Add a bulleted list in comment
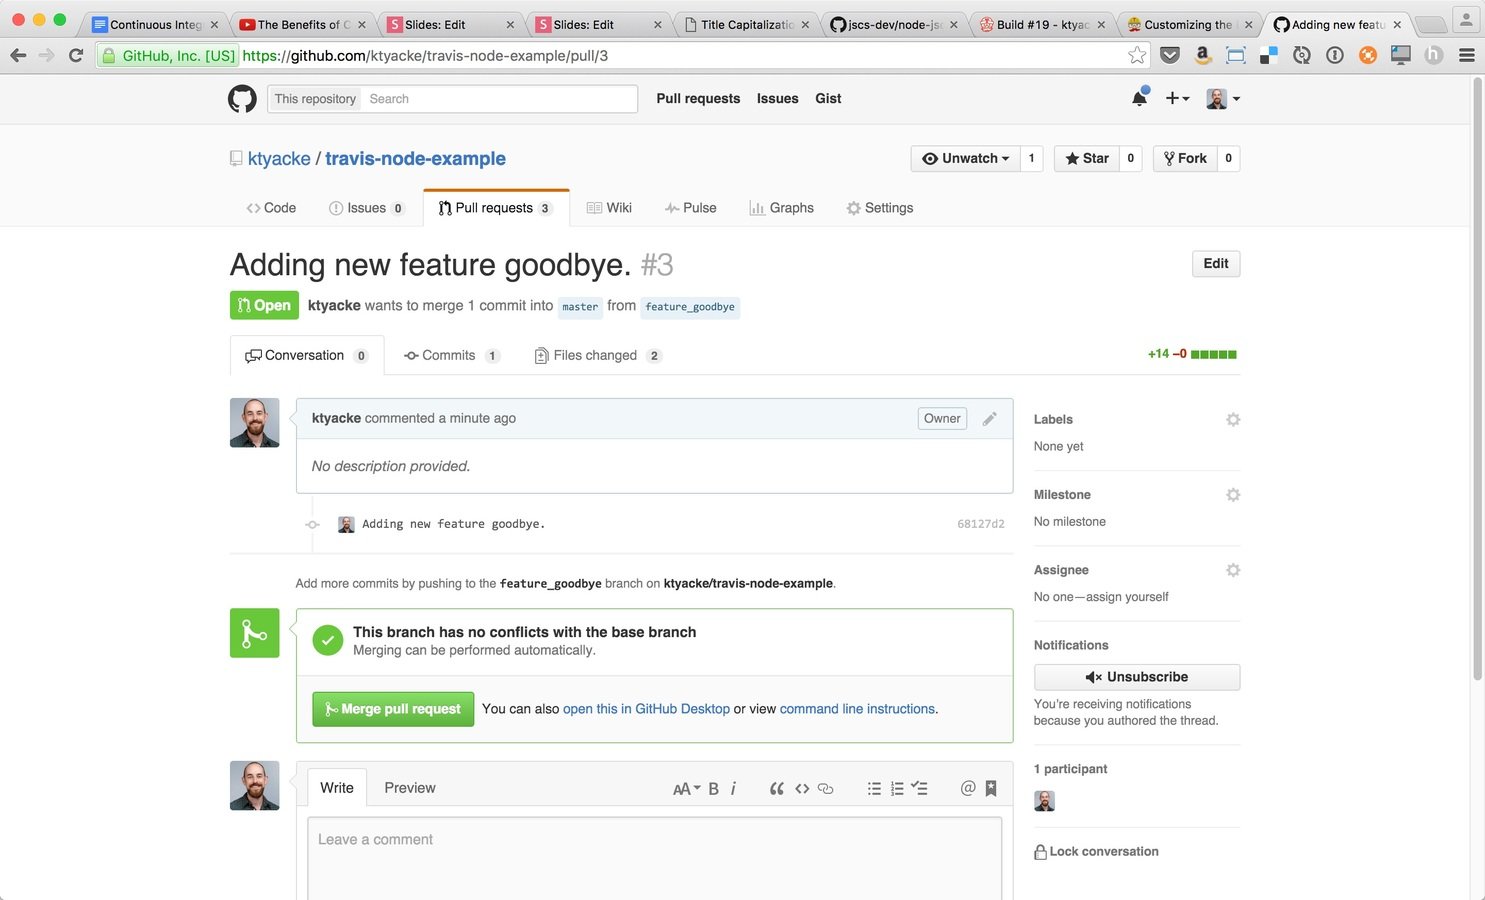Image resolution: width=1485 pixels, height=900 pixels. (x=874, y=789)
